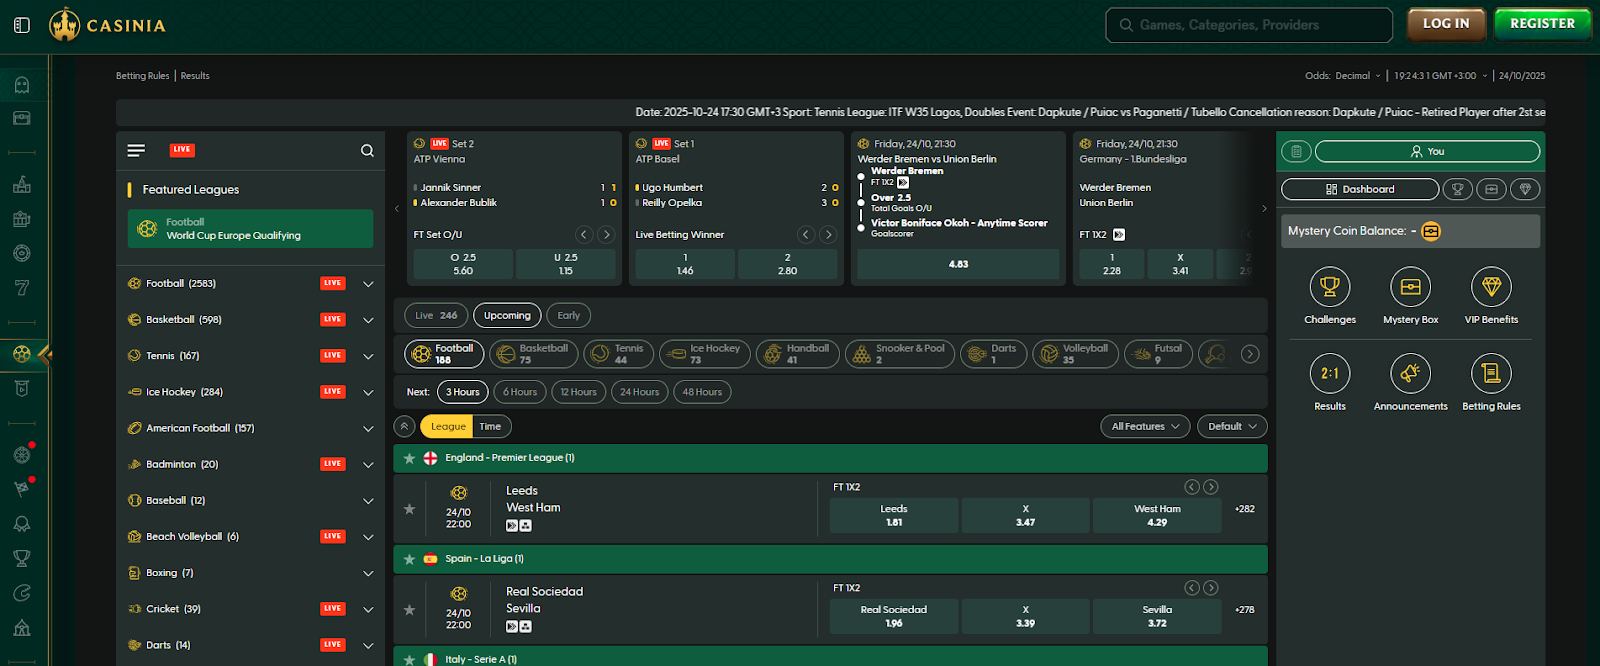Toggle Football LIVE badge in sports list
The height and width of the screenshot is (666, 1600).
pyautogui.click(x=333, y=283)
